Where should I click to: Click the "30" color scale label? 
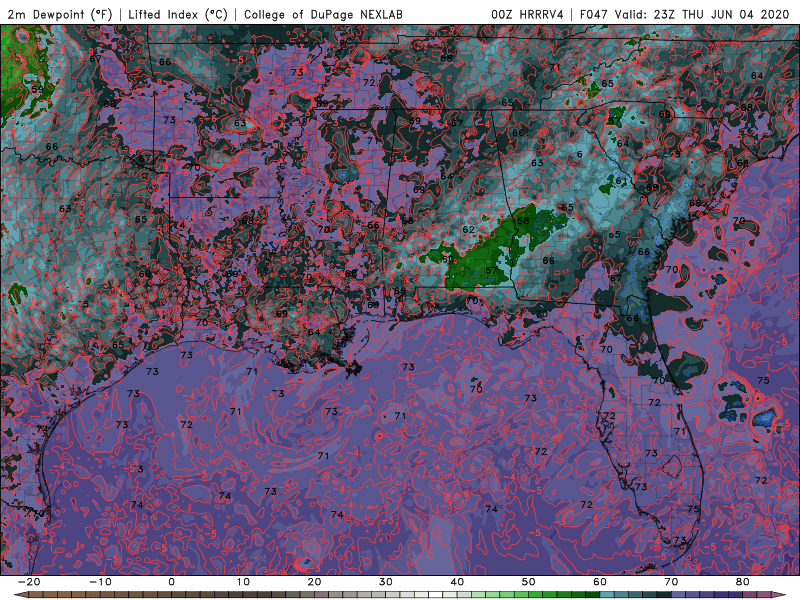pos(386,582)
